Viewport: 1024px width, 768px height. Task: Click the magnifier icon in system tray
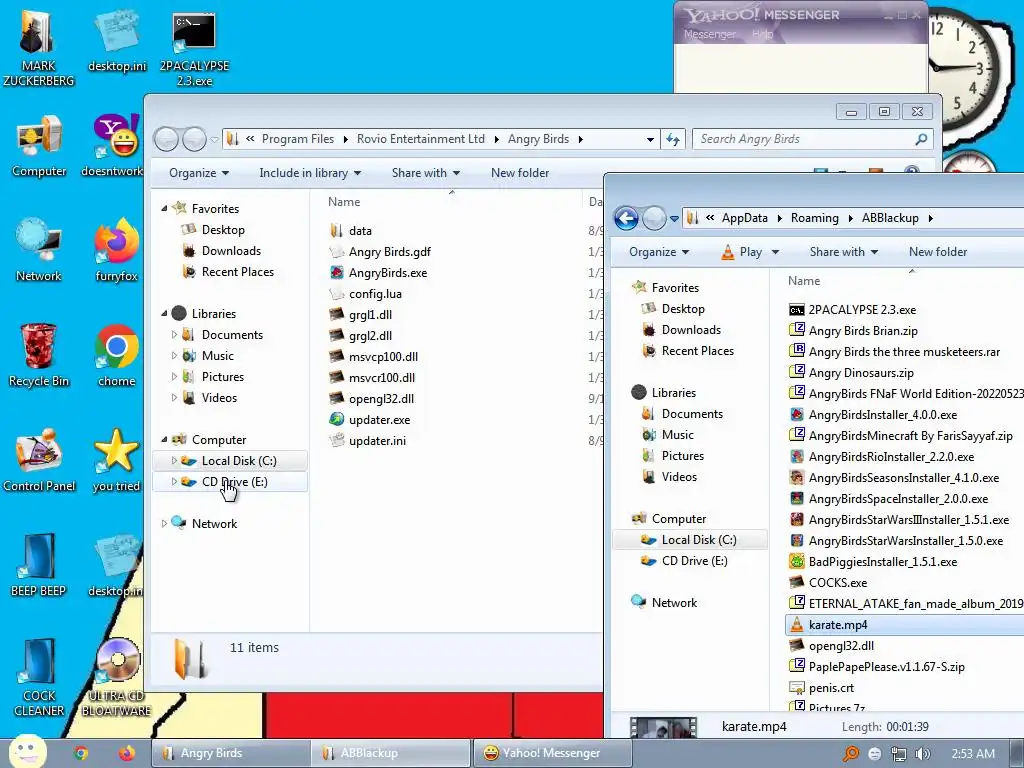pyautogui.click(x=850, y=754)
